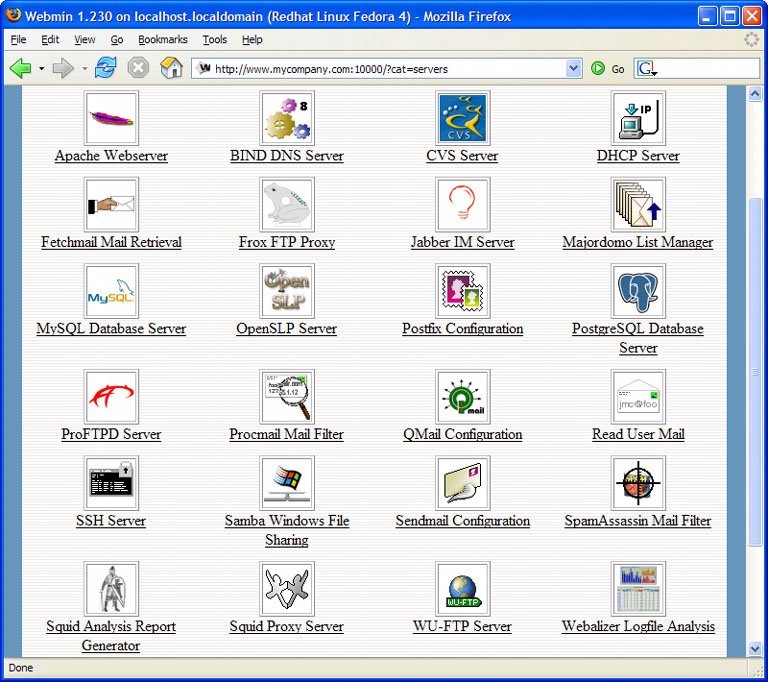
Task: Open the Tools menu
Action: pyautogui.click(x=214, y=40)
